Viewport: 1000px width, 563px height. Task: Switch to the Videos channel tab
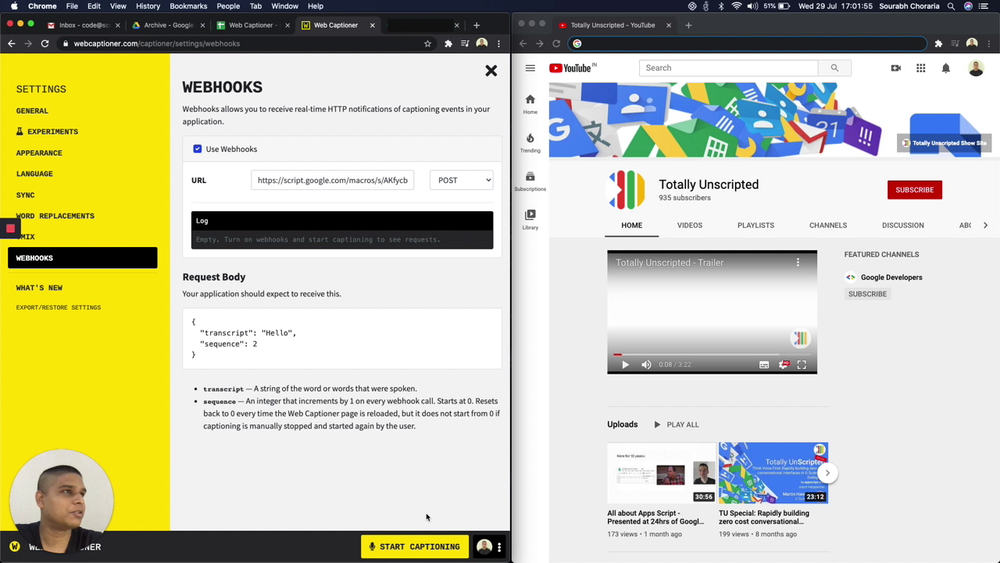click(x=690, y=225)
